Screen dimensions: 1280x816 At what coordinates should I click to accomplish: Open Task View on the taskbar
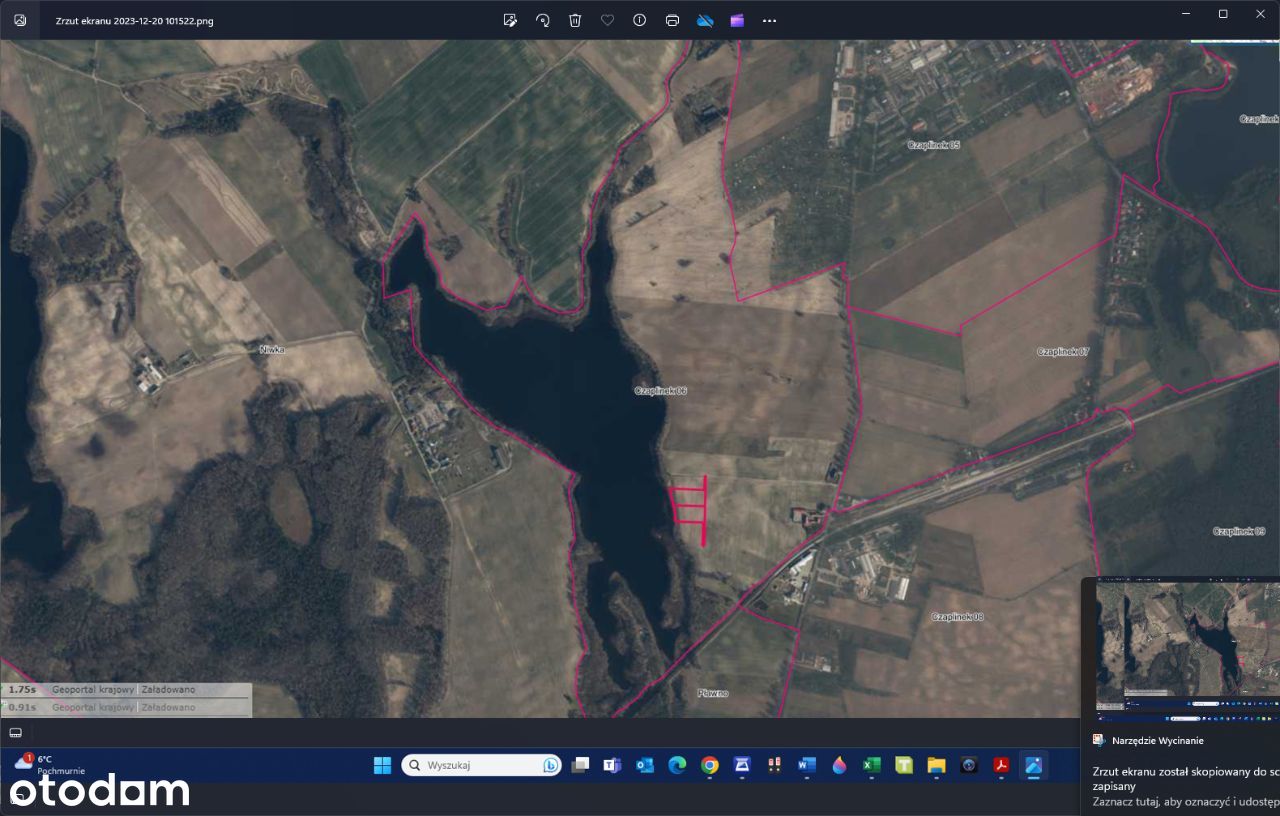(x=580, y=765)
